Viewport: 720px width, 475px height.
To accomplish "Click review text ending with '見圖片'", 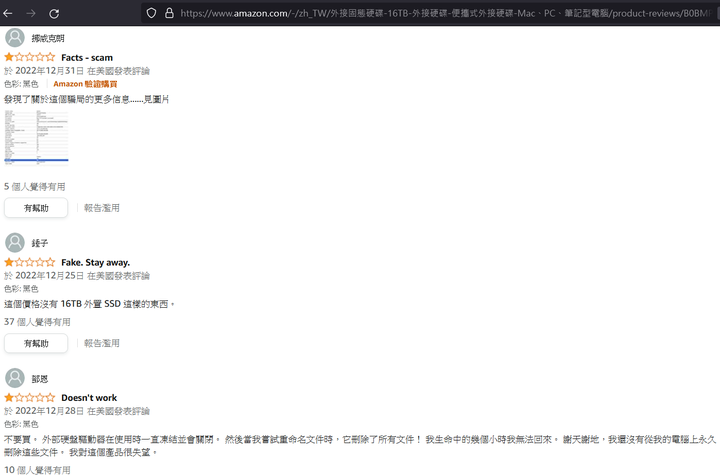I will point(87,99).
